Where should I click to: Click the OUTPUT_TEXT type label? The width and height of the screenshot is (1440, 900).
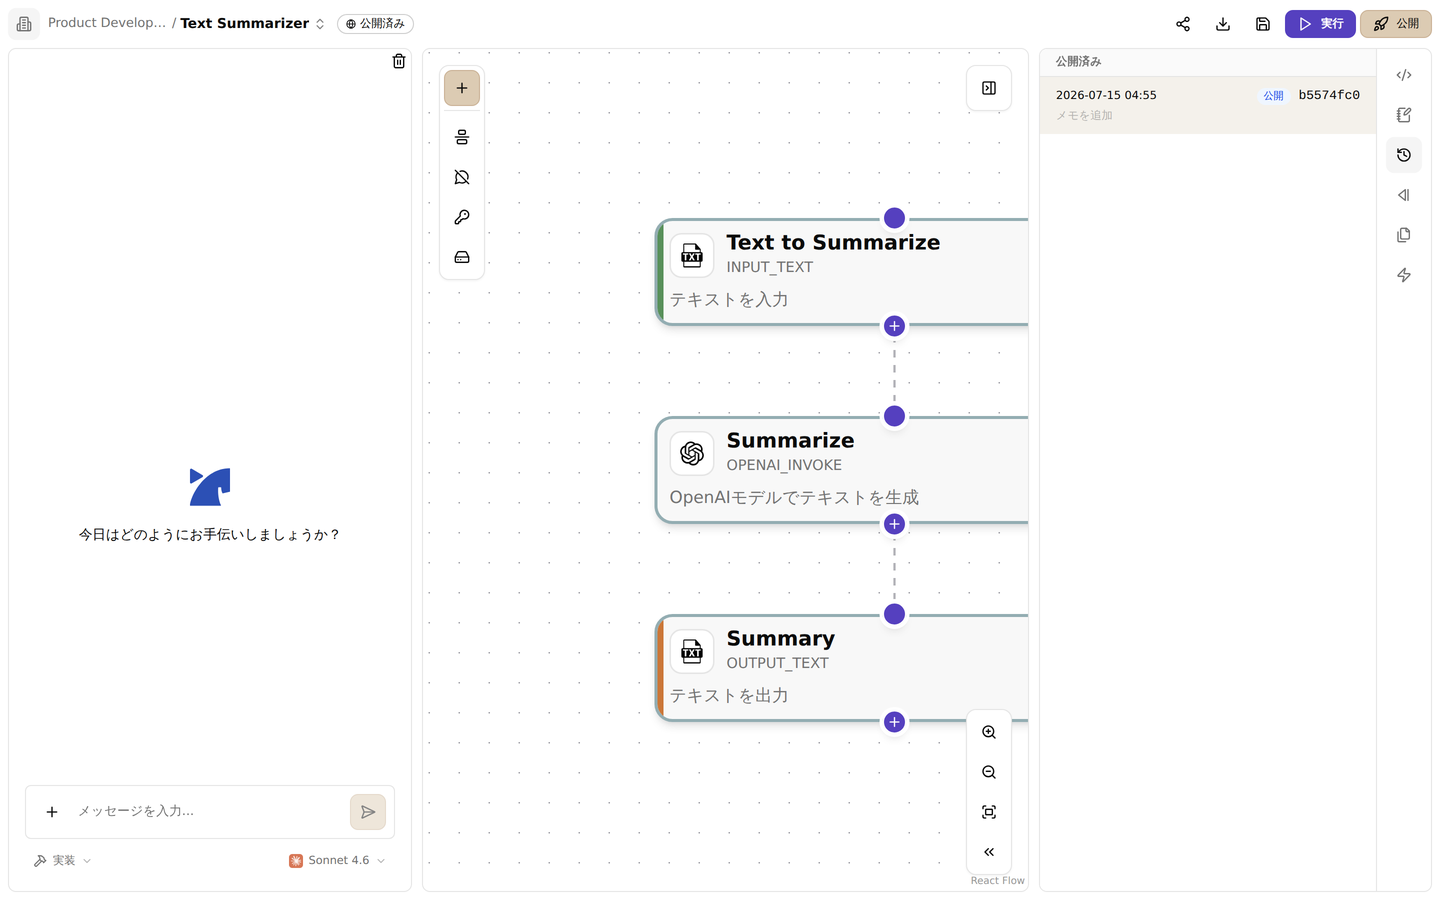[777, 663]
